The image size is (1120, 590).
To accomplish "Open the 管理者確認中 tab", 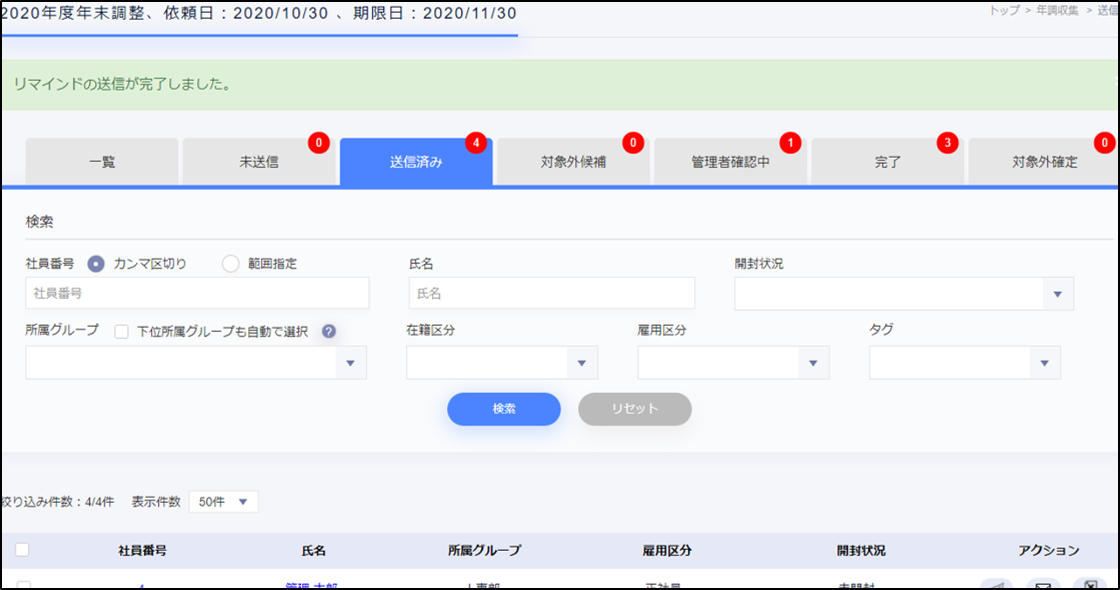I will click(730, 162).
